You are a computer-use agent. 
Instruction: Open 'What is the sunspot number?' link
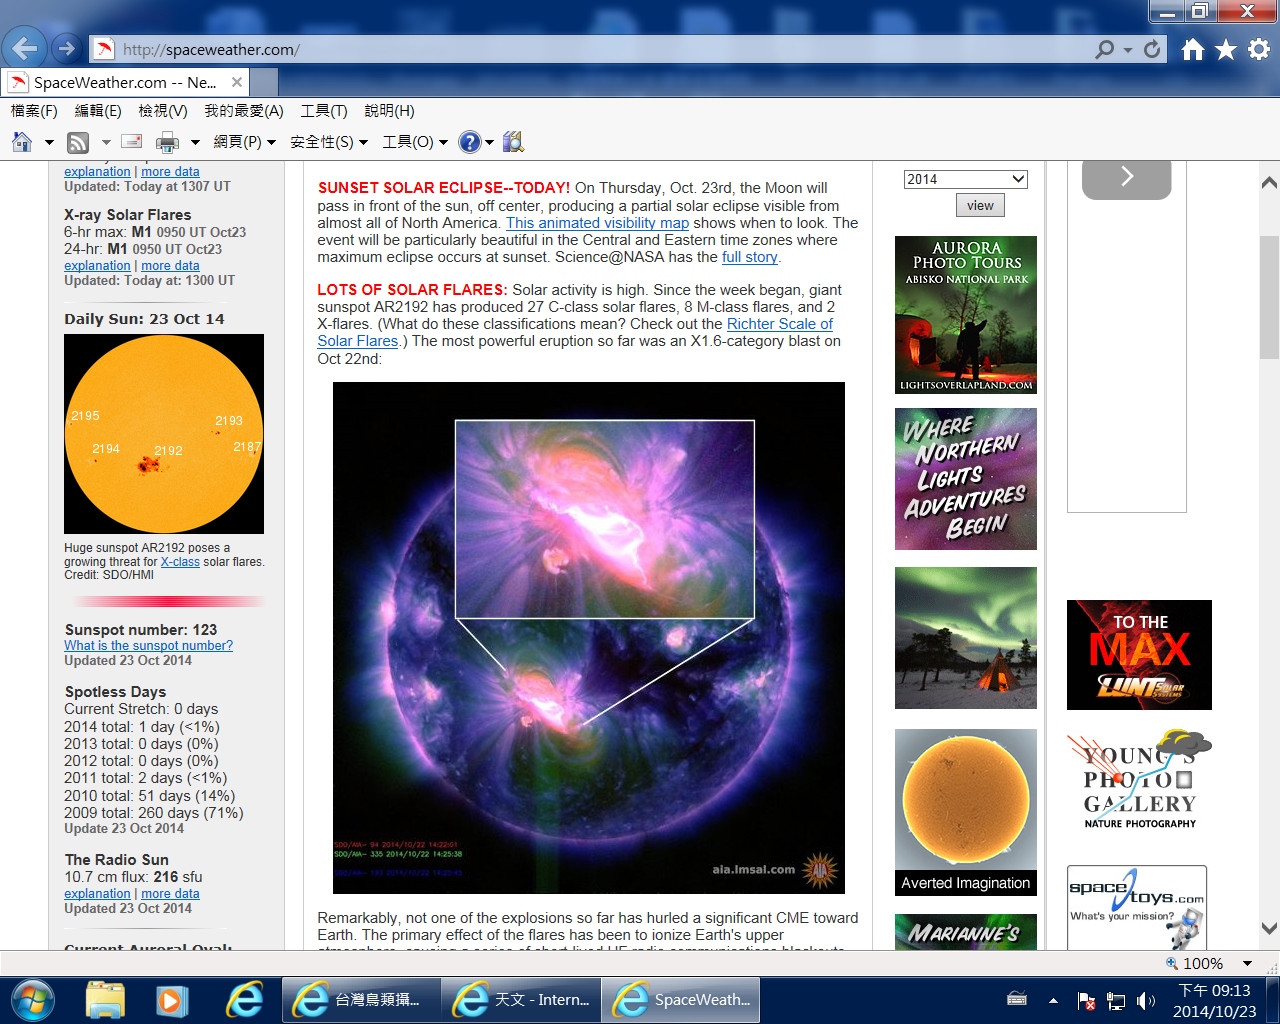(149, 646)
